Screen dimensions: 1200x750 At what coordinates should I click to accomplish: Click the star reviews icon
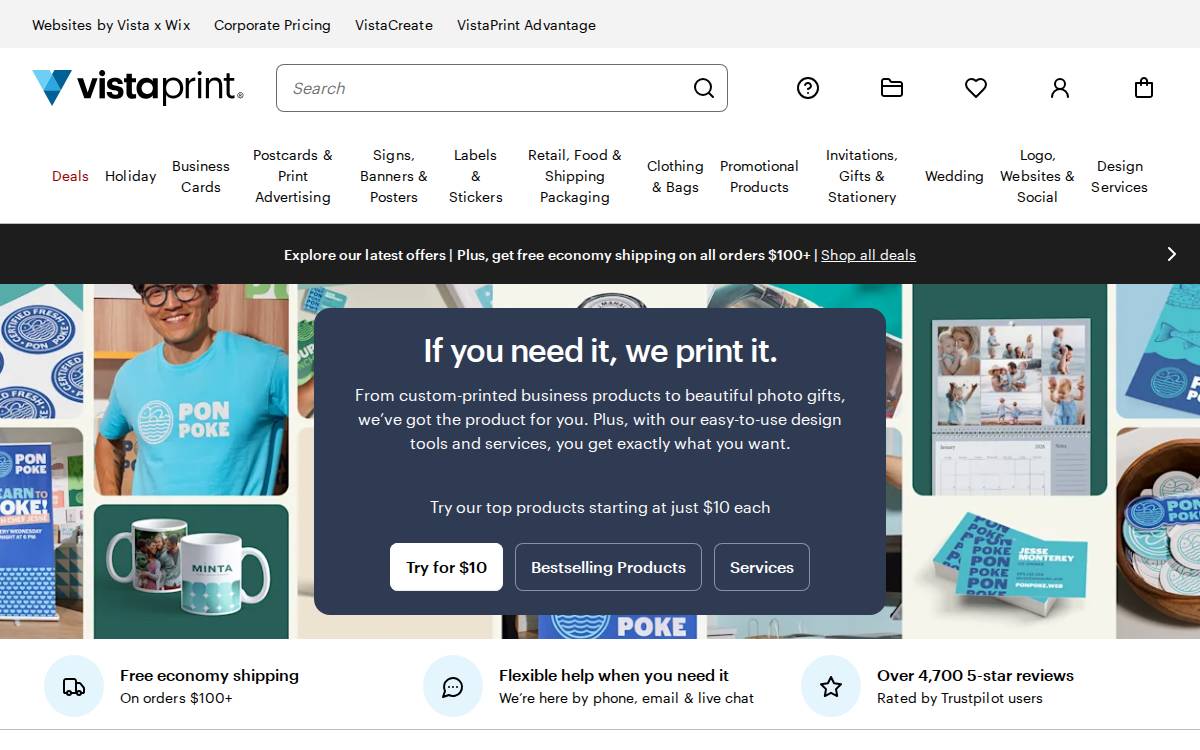click(x=831, y=686)
